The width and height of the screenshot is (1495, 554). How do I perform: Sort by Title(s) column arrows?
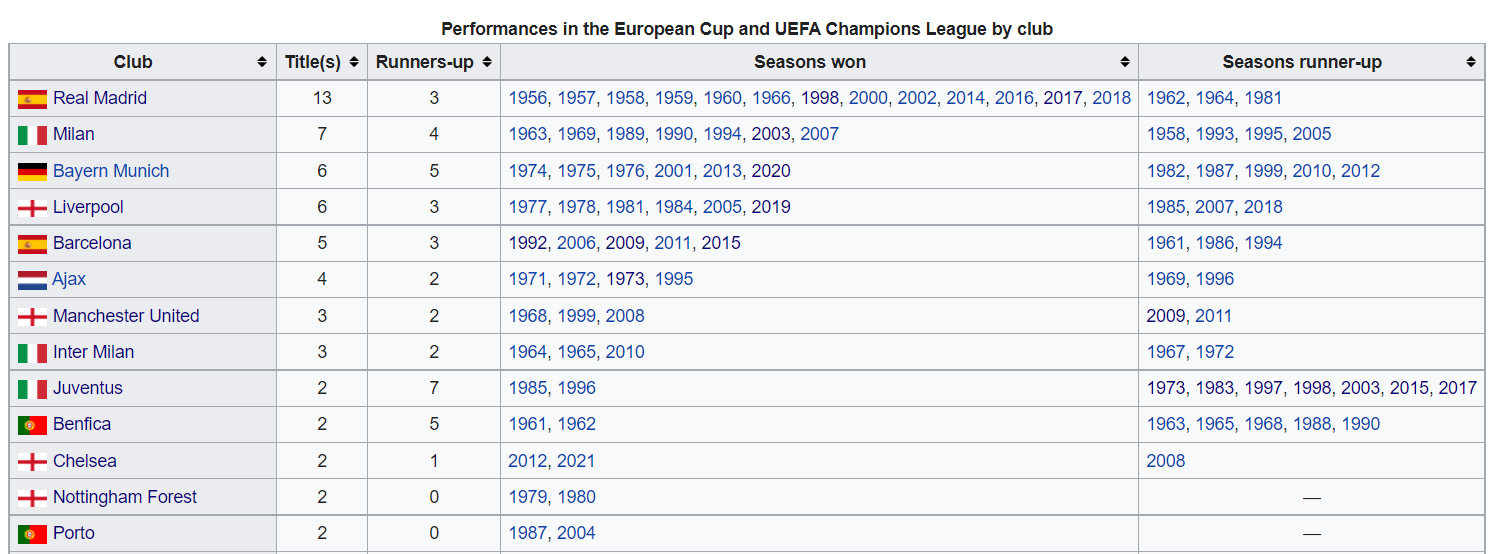(x=353, y=62)
